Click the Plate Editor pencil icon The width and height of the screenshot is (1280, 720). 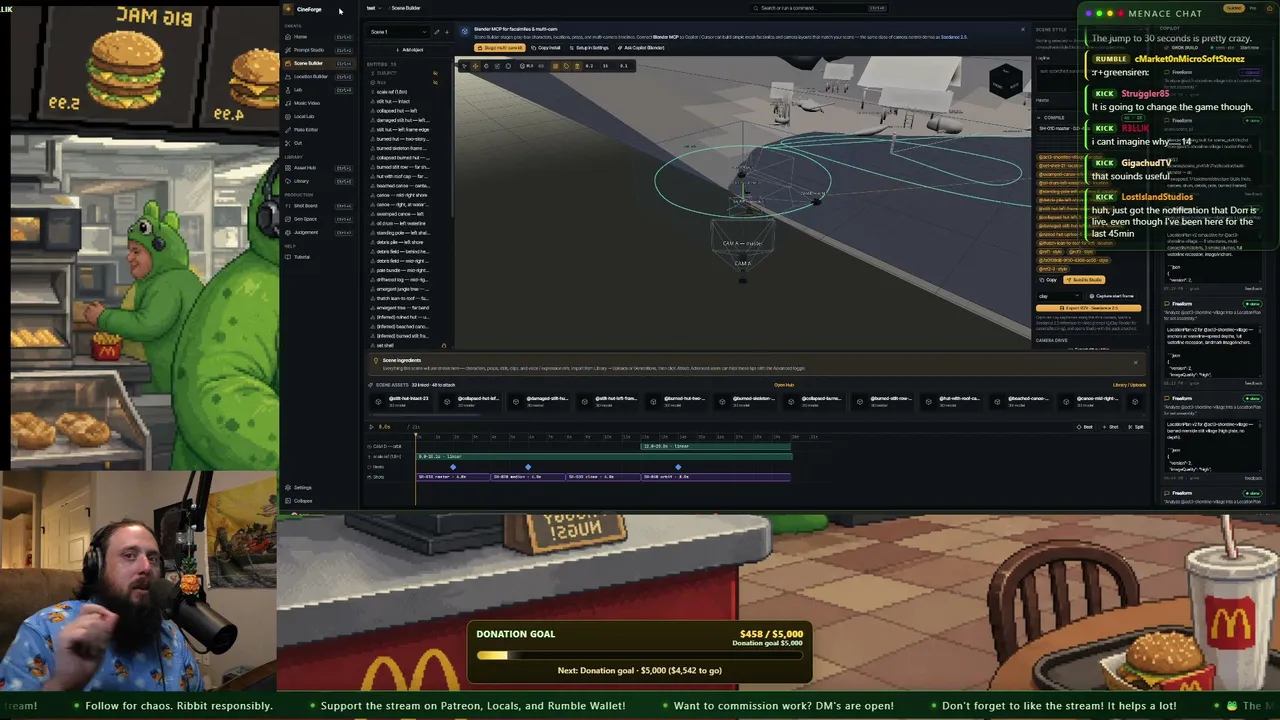click(288, 130)
